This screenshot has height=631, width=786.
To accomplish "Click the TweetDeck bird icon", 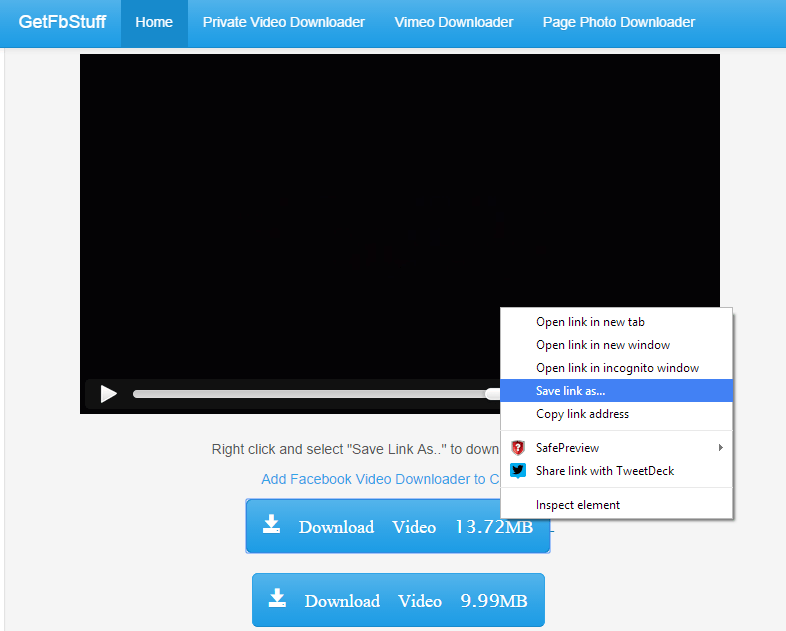I will pos(518,471).
